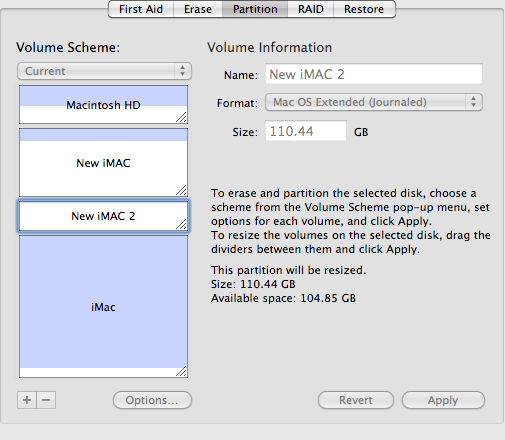Click the Volume Scheme: label
Screen dimensions: 505x440
(x=68, y=47)
